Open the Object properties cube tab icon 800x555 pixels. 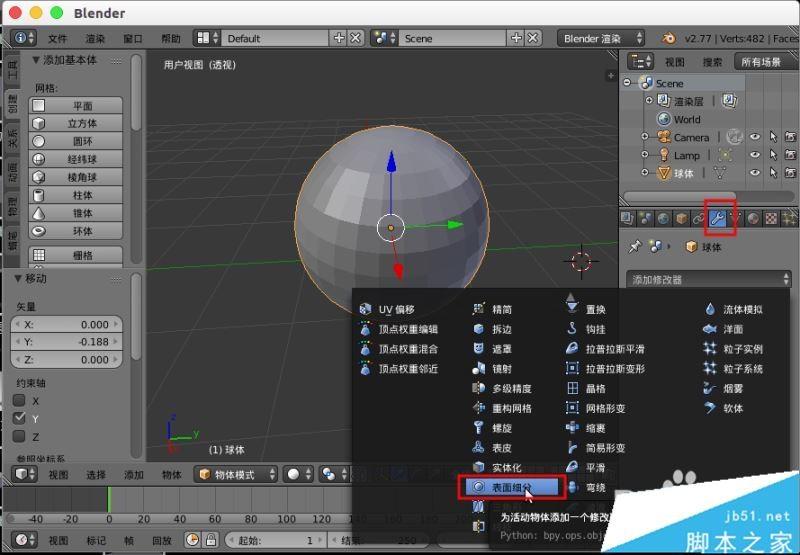[681, 218]
